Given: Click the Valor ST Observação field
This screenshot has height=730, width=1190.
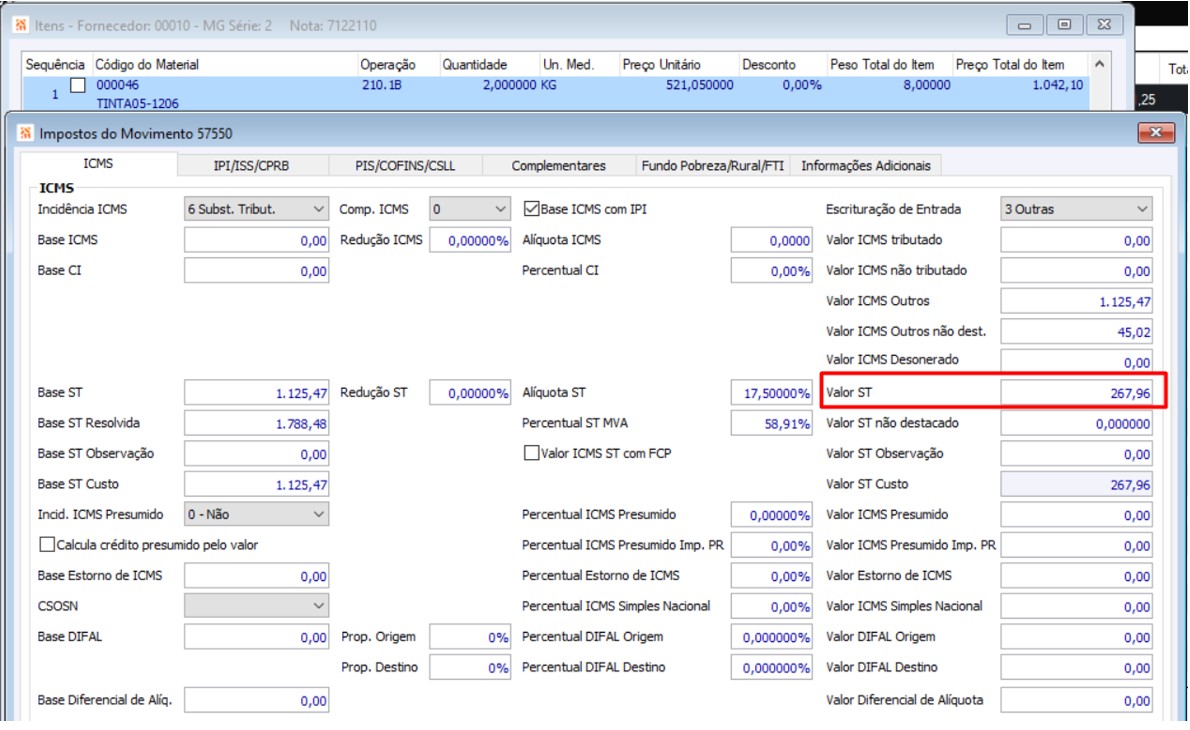Looking at the screenshot, I should pyautogui.click(x=1076, y=454).
